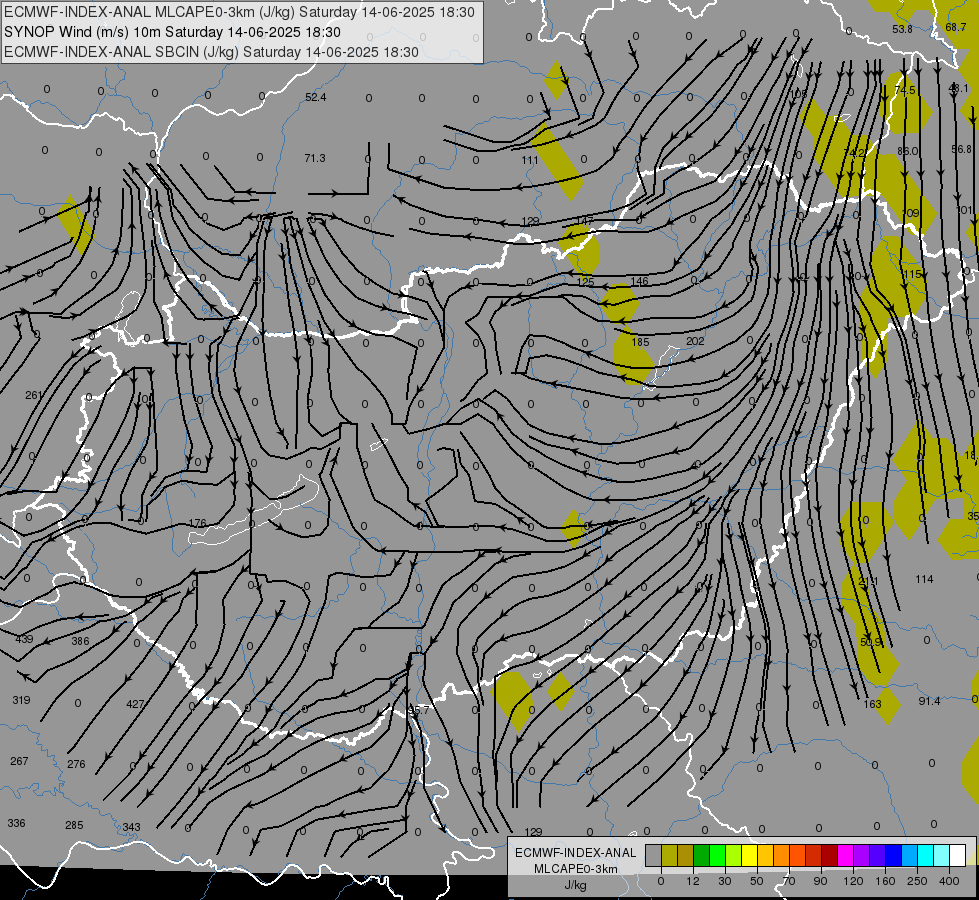Select the white swatch at the legend end

point(958,856)
